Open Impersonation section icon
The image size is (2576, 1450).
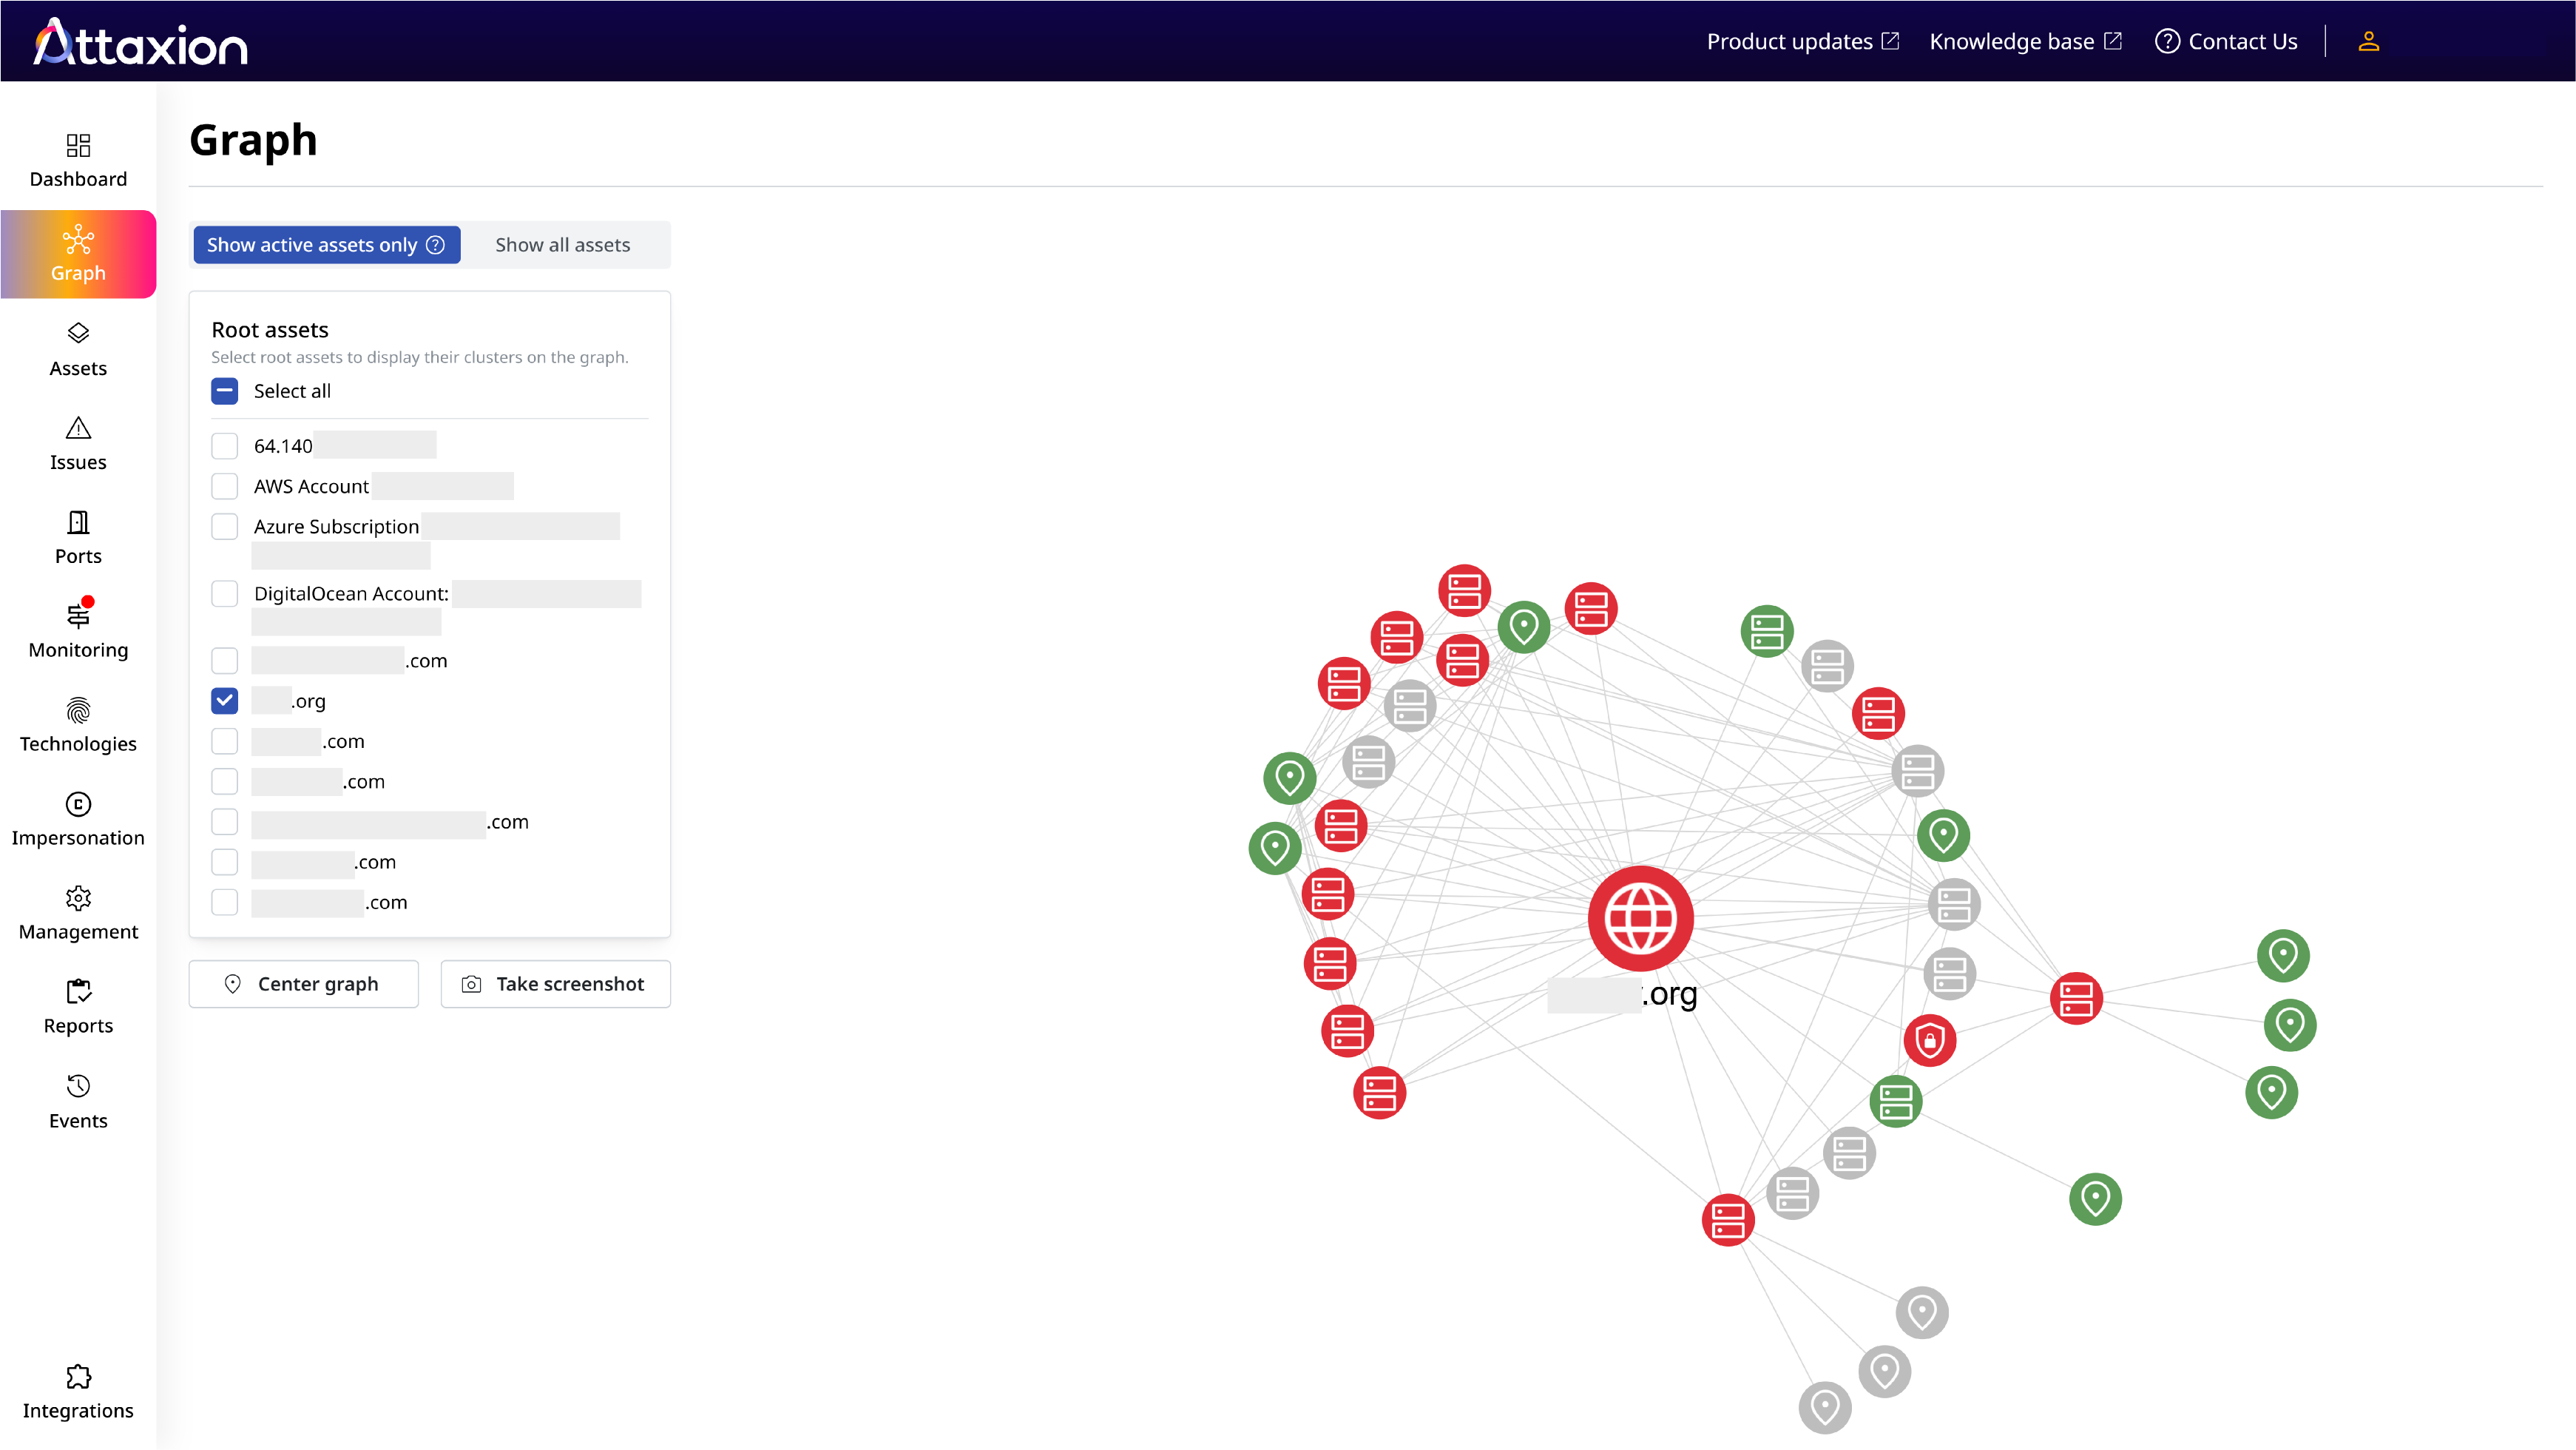[78, 805]
